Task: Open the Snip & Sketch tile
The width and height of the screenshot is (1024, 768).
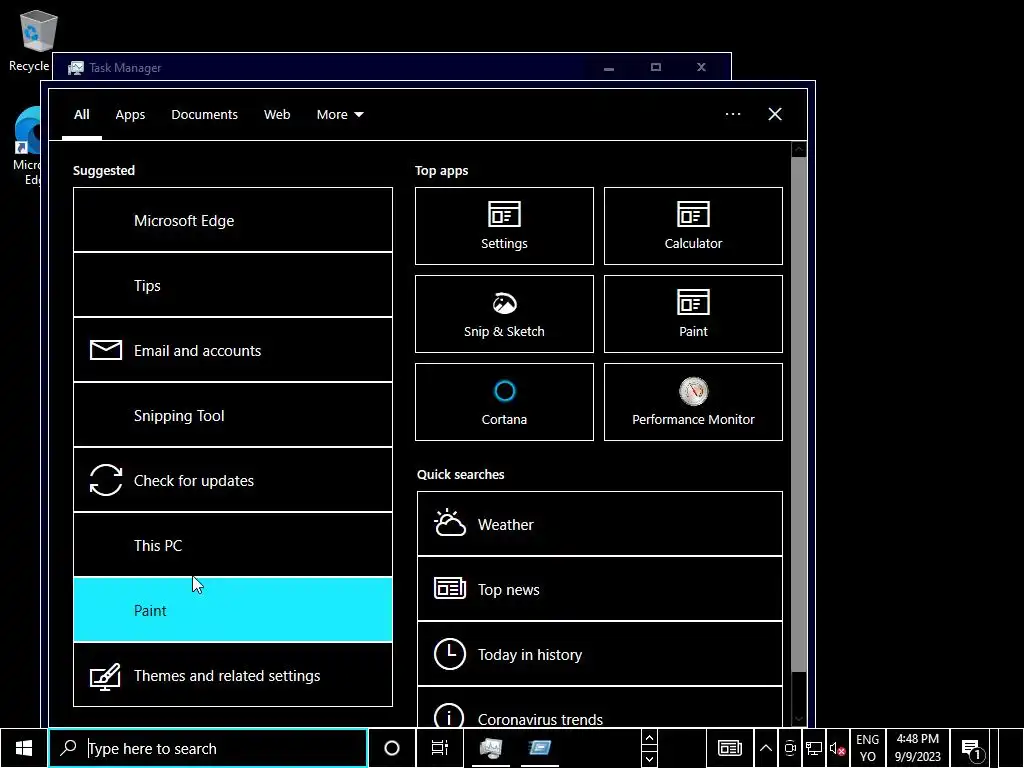Action: [x=504, y=314]
